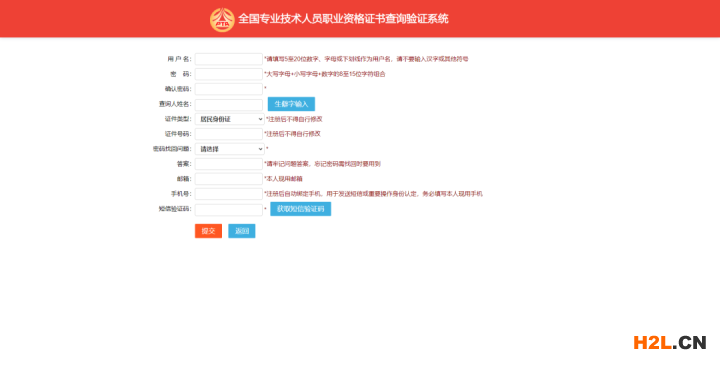Click hint 注册后不得自行修改 beside 证件类型
The width and height of the screenshot is (720, 365).
[294, 119]
